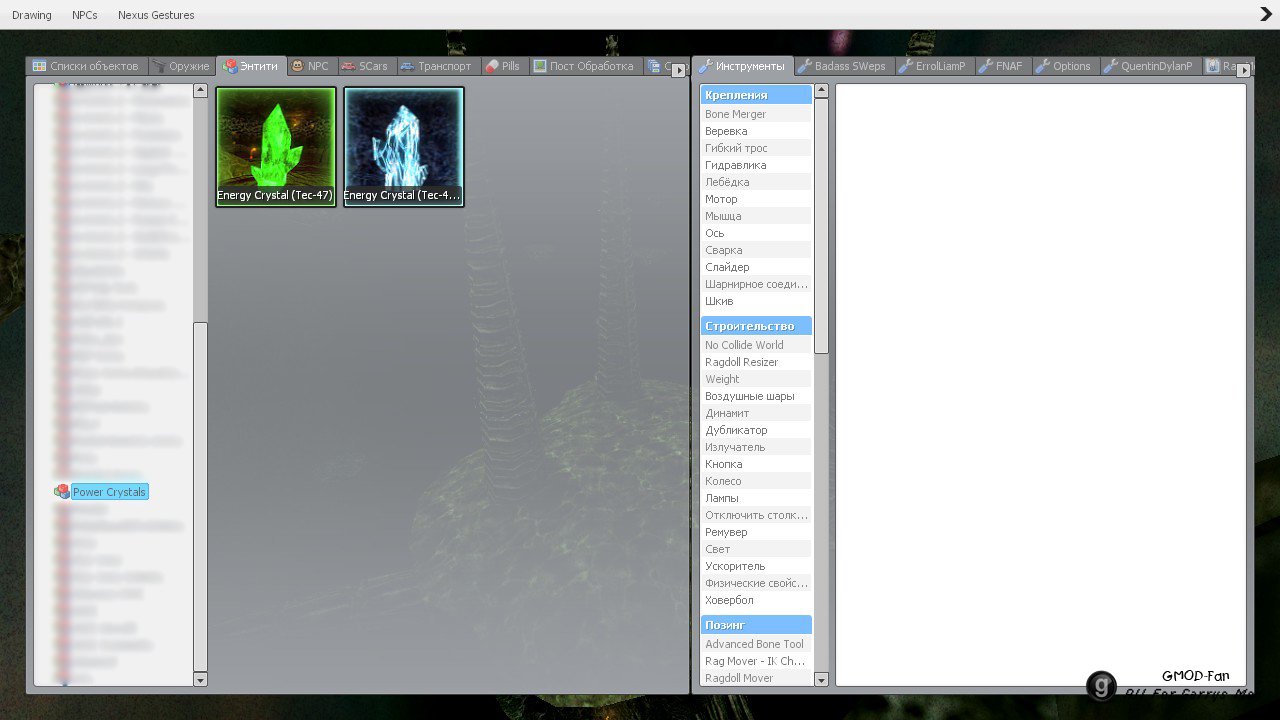
Task: Switch to the Badass SWeps tab
Action: [x=842, y=66]
